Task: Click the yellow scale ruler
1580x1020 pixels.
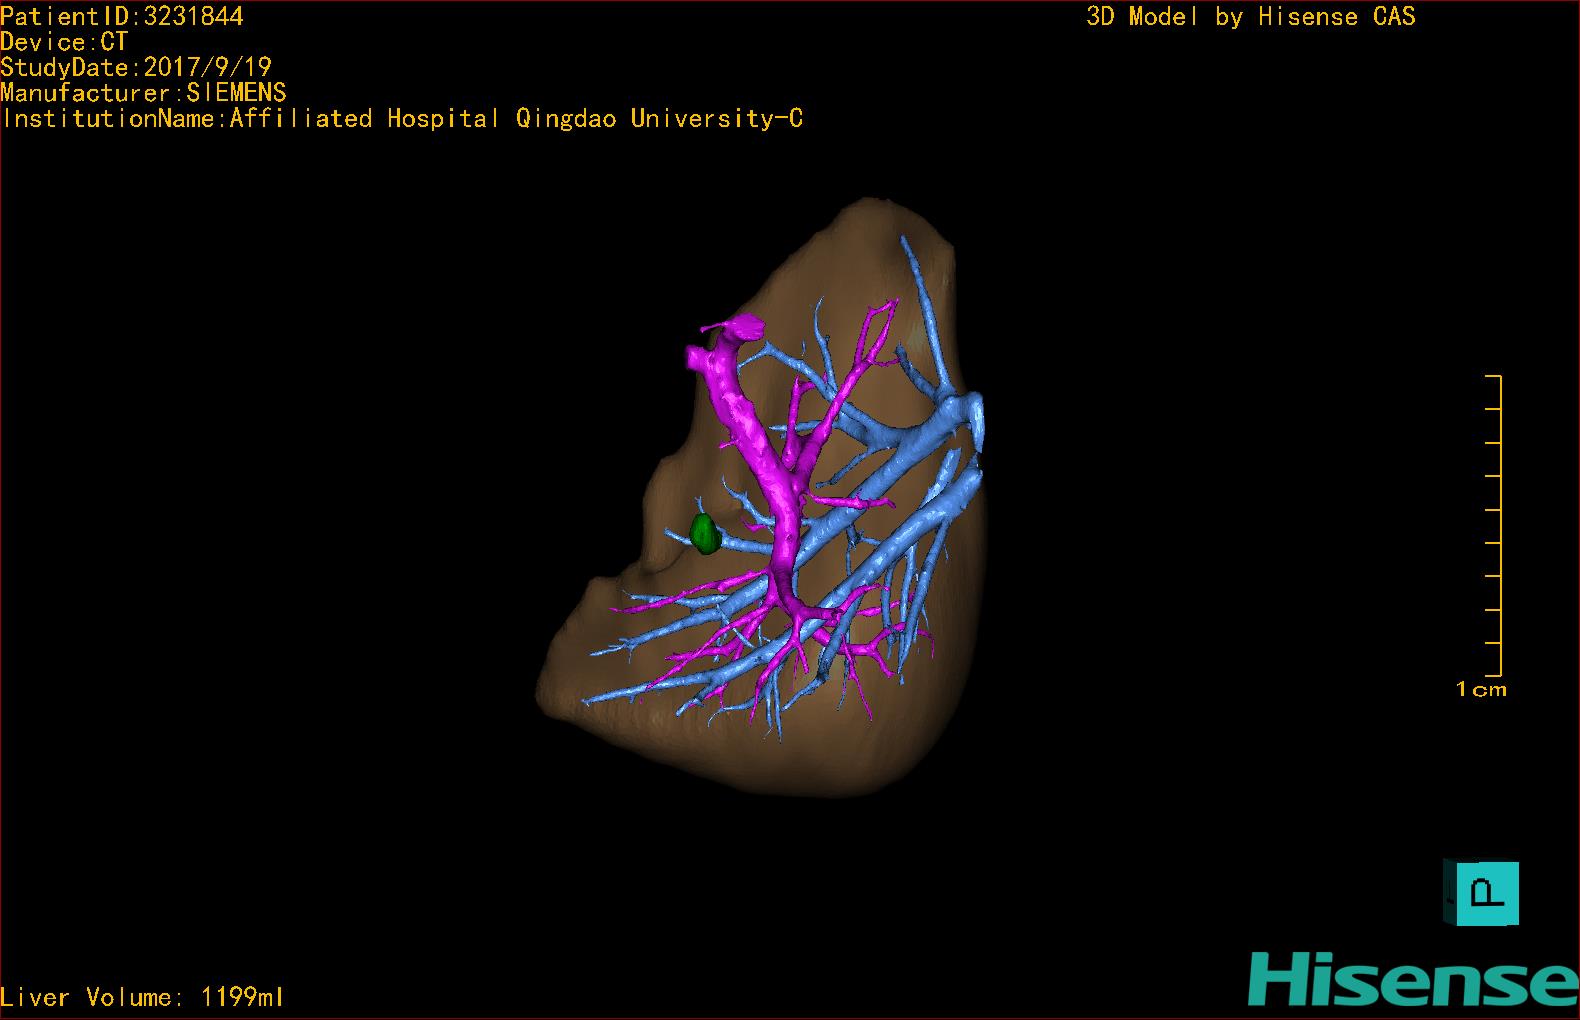Action: point(1493,526)
